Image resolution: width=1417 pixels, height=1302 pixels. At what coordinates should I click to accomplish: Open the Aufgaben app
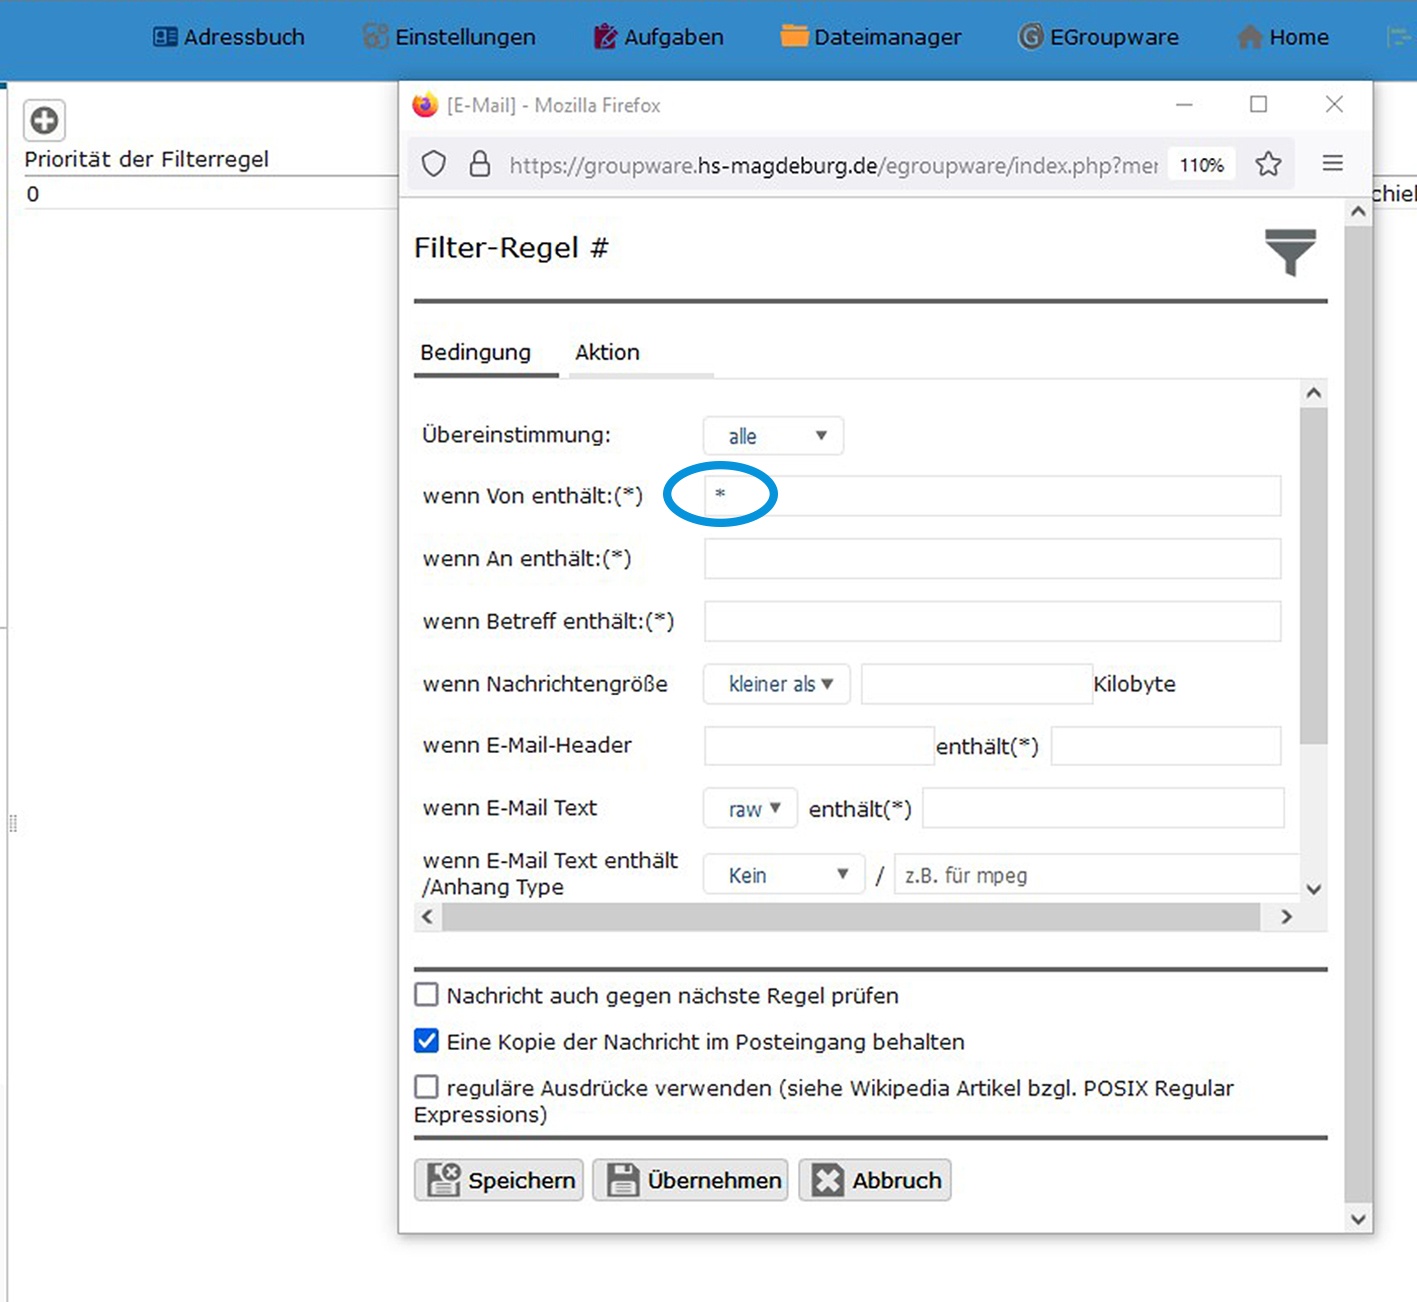pos(658,37)
